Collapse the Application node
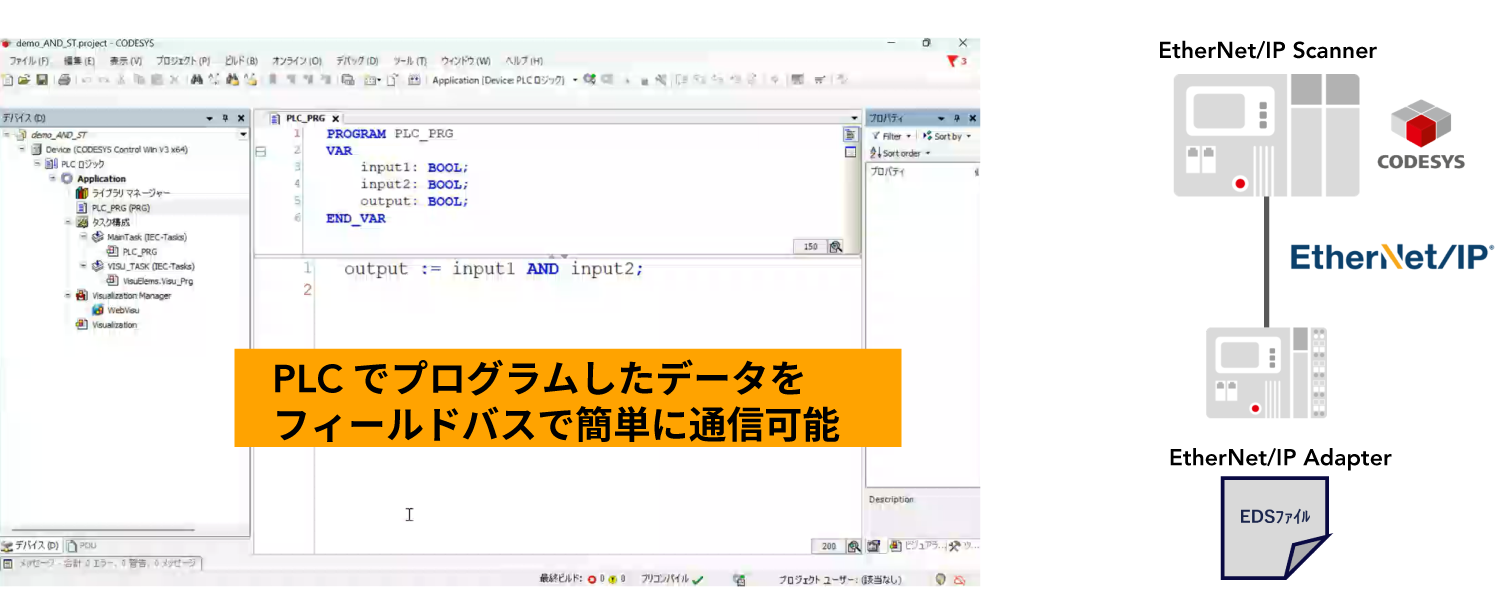1500x600 pixels. (52, 178)
